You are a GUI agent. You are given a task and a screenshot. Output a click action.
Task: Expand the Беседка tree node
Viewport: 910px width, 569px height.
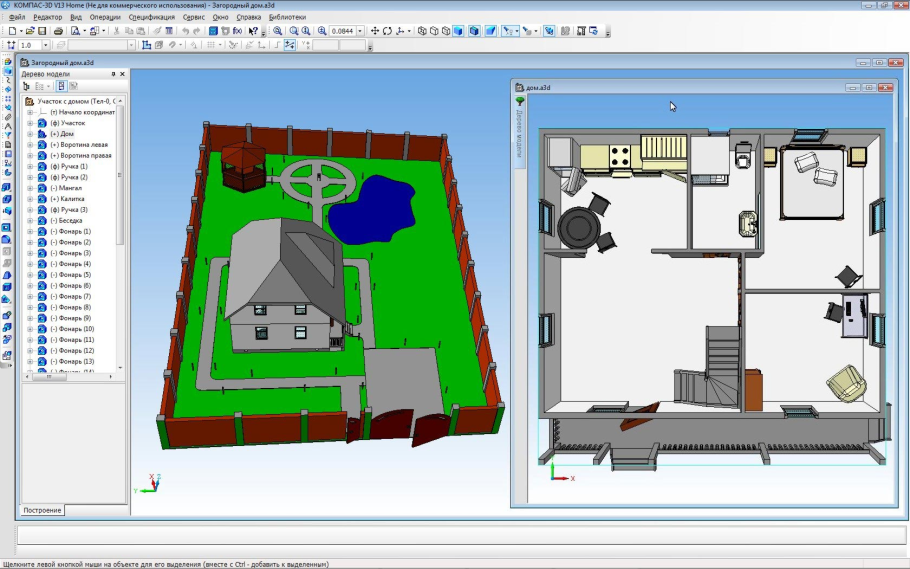point(30,220)
